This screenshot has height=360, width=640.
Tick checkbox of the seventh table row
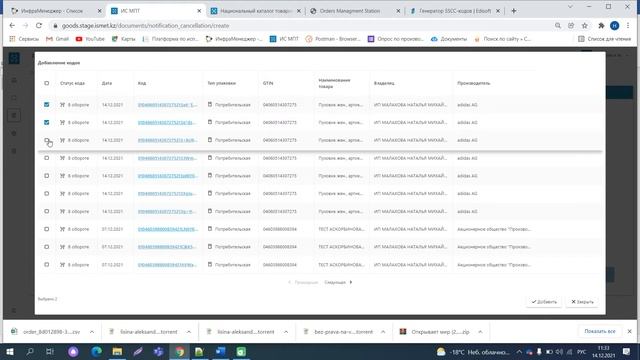pyautogui.click(x=47, y=211)
